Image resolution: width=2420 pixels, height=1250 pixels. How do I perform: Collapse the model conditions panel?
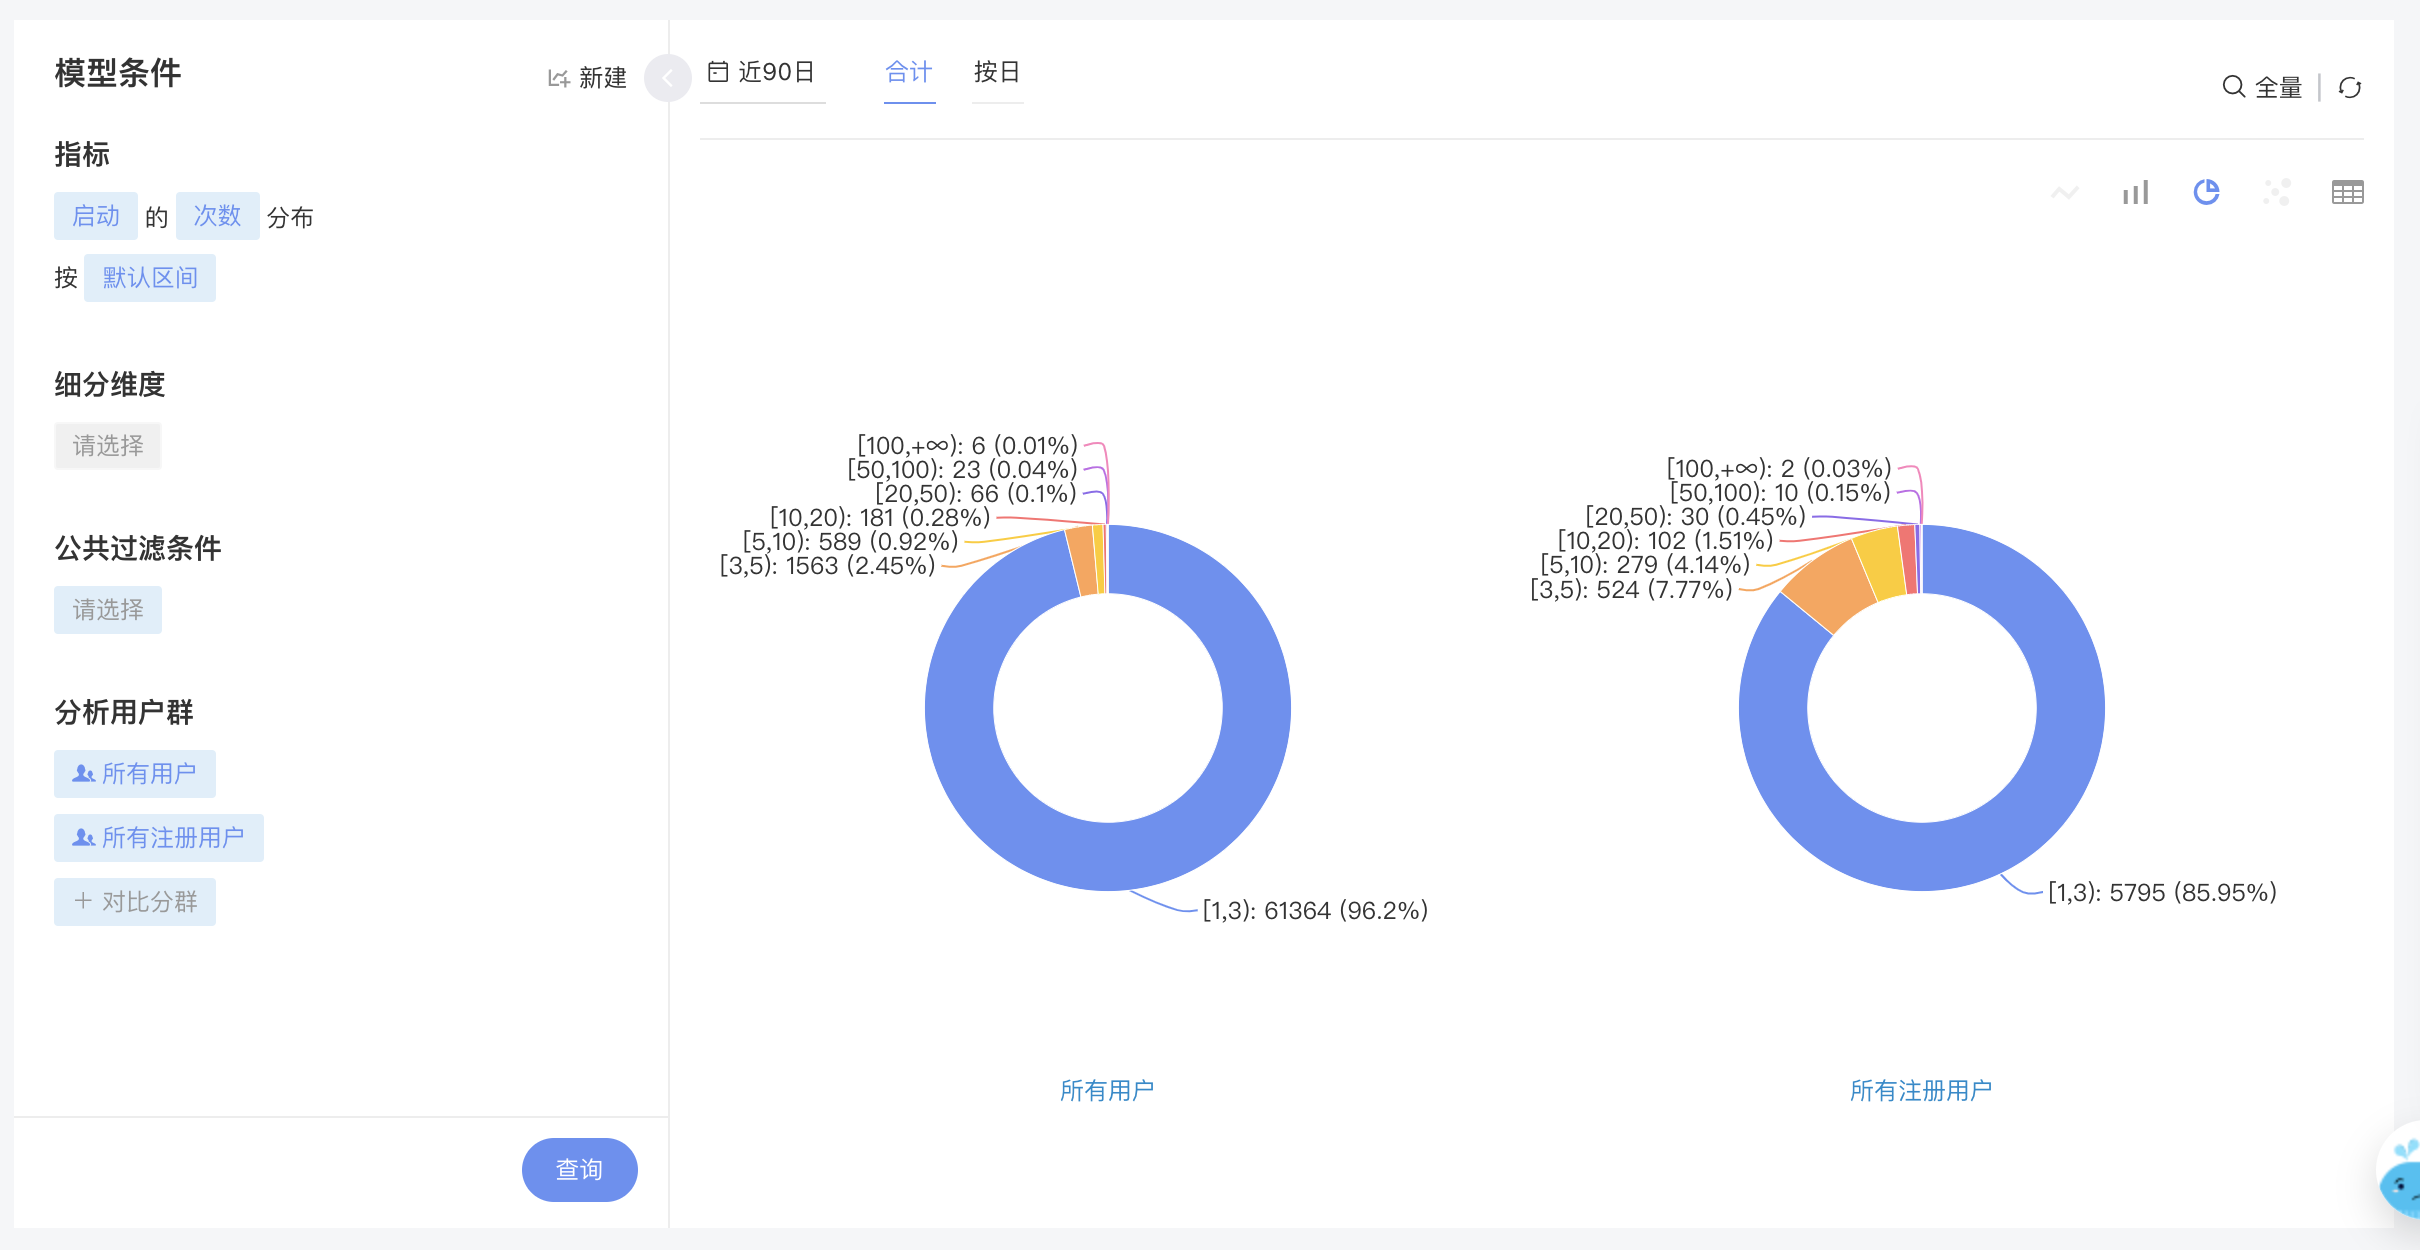point(667,78)
